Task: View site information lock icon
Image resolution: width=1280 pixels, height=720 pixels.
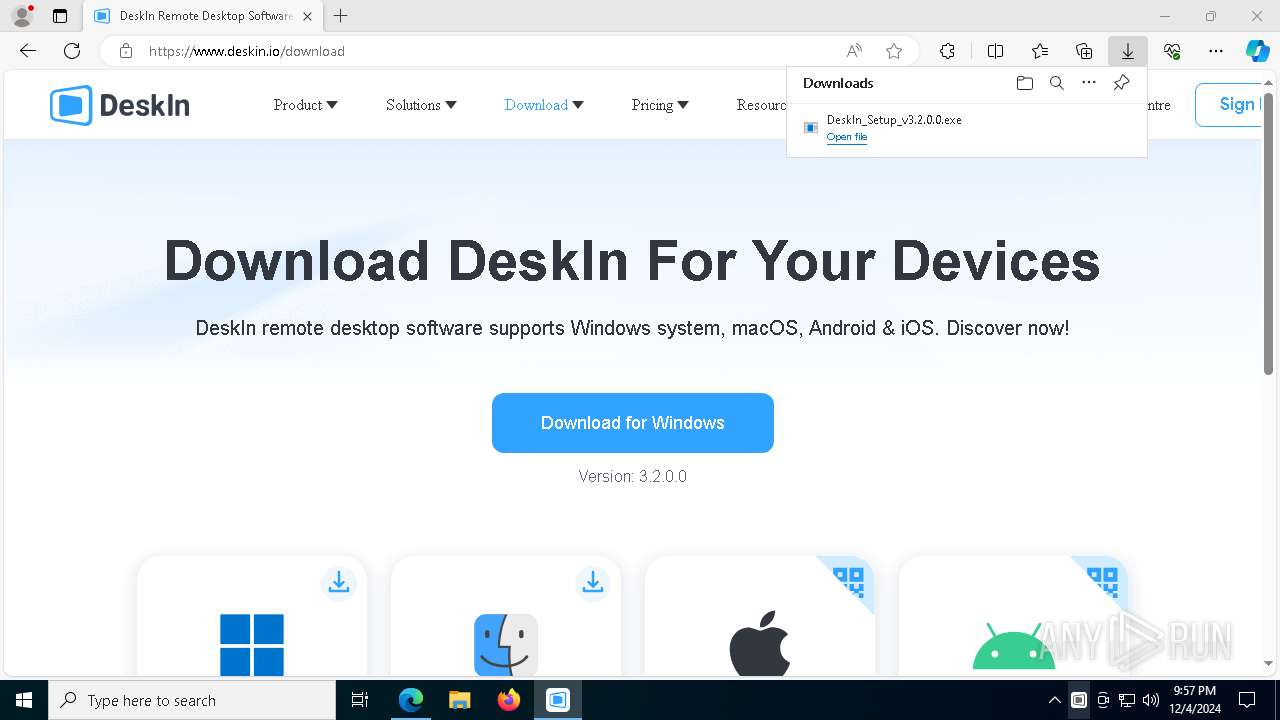Action: [126, 51]
